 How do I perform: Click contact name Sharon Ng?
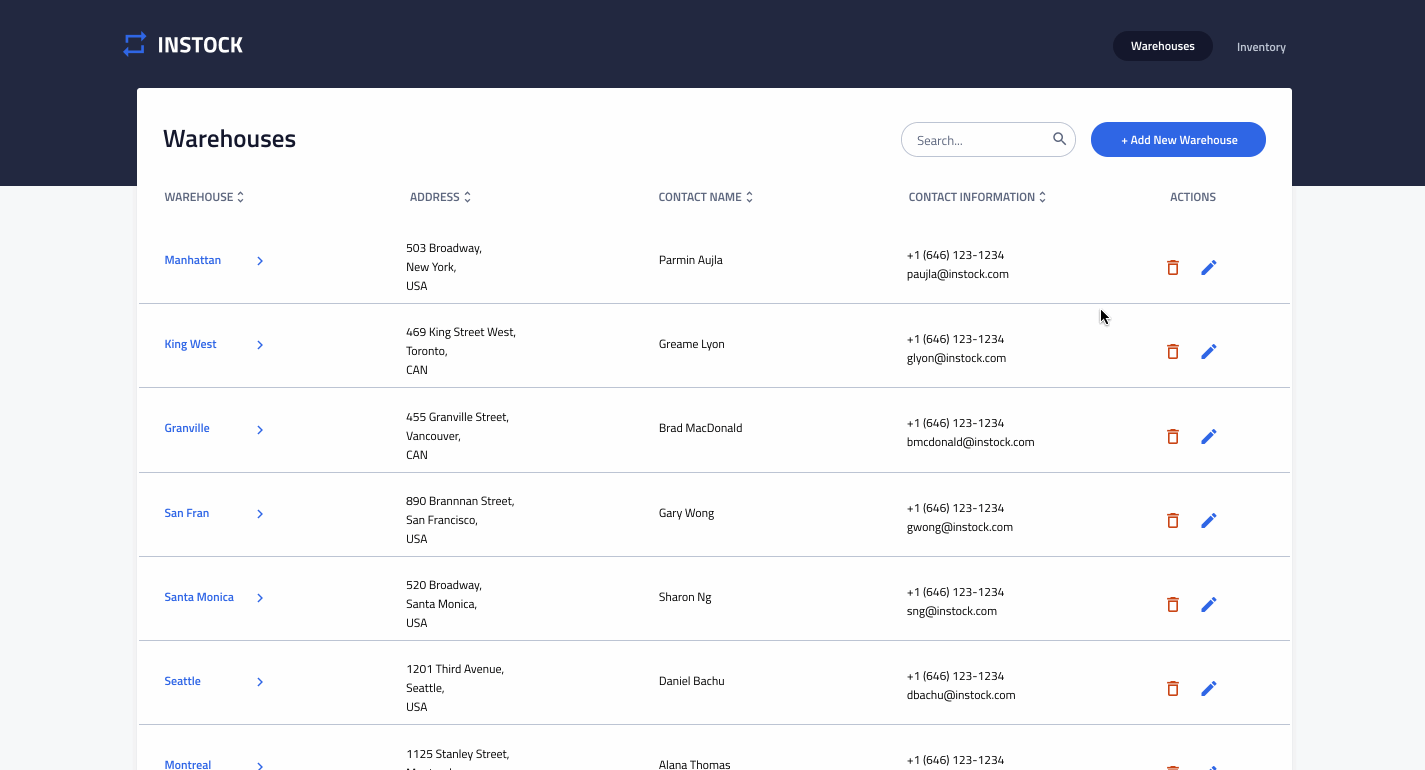(x=685, y=597)
